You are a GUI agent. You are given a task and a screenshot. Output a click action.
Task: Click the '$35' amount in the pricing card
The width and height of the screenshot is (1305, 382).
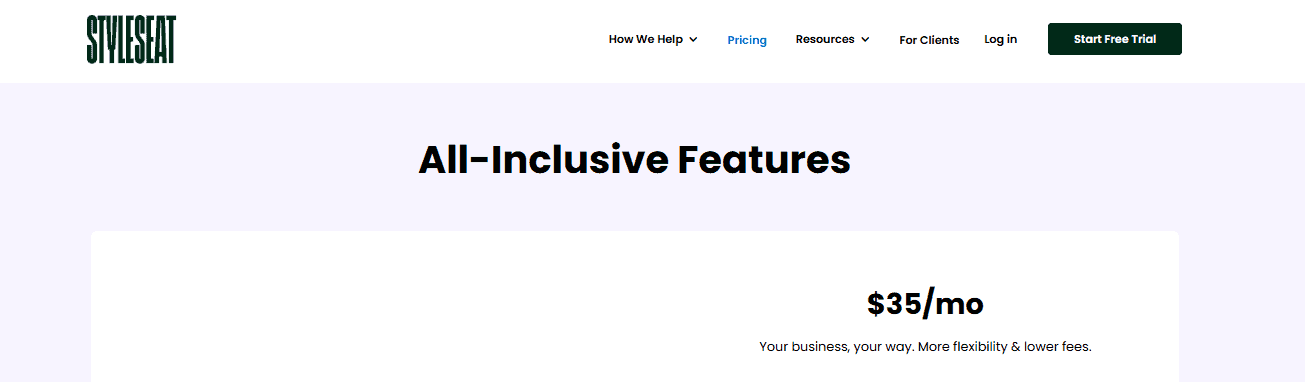point(892,304)
